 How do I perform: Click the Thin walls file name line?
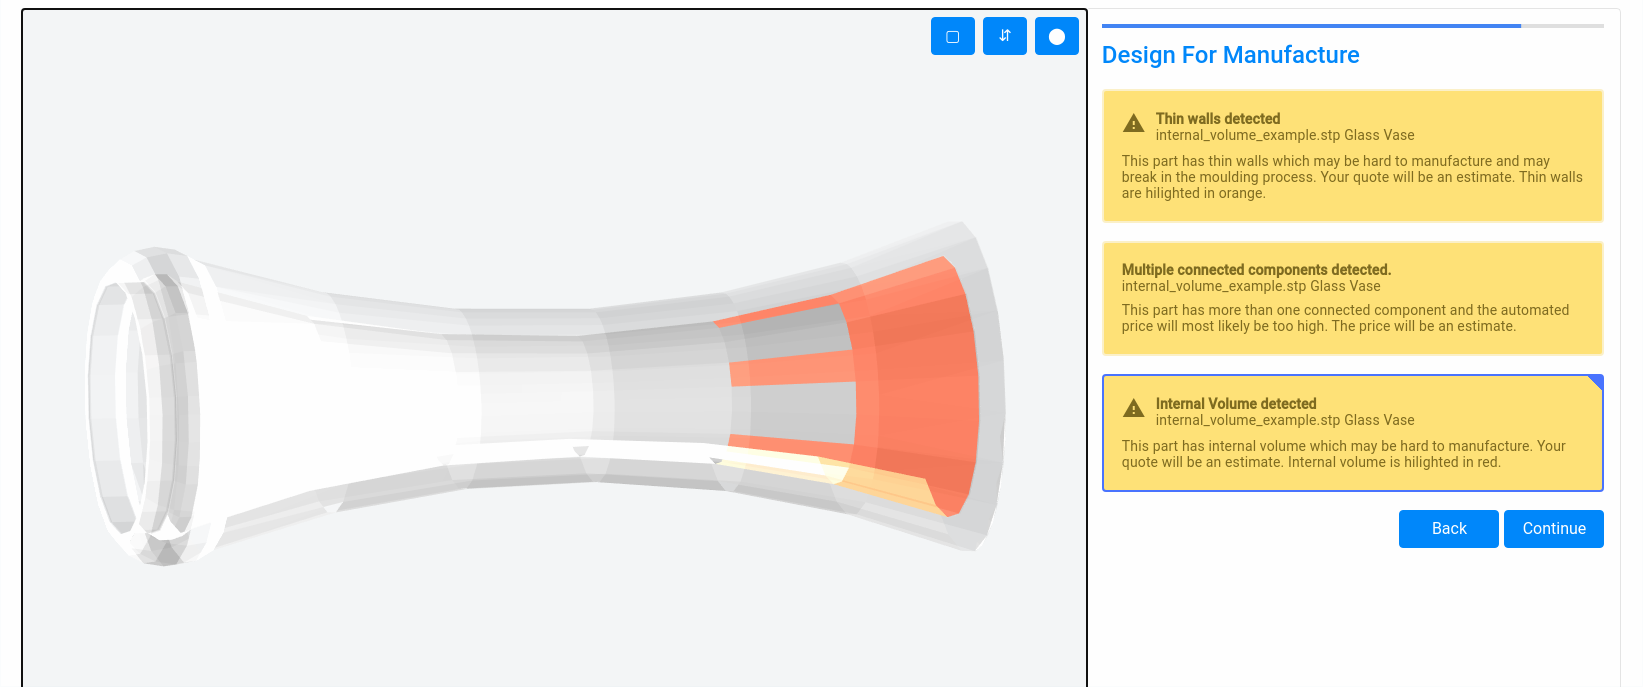tap(1285, 135)
